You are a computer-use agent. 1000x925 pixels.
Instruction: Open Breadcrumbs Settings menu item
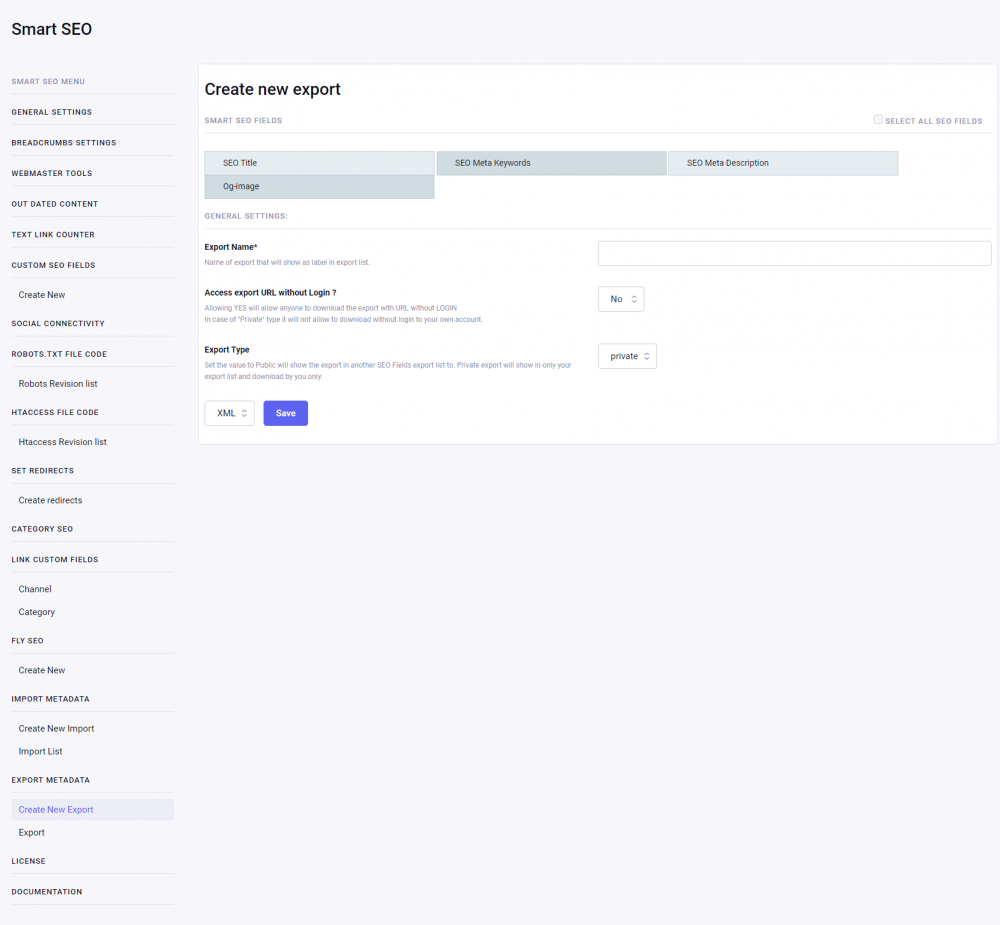[64, 143]
